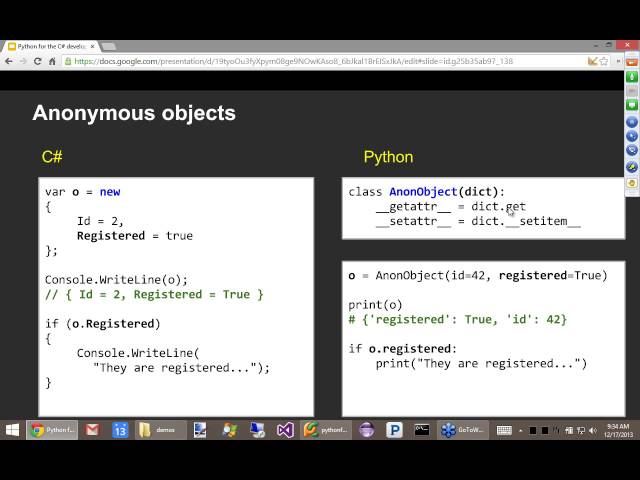Click the green padlock security icon

click(x=68, y=61)
